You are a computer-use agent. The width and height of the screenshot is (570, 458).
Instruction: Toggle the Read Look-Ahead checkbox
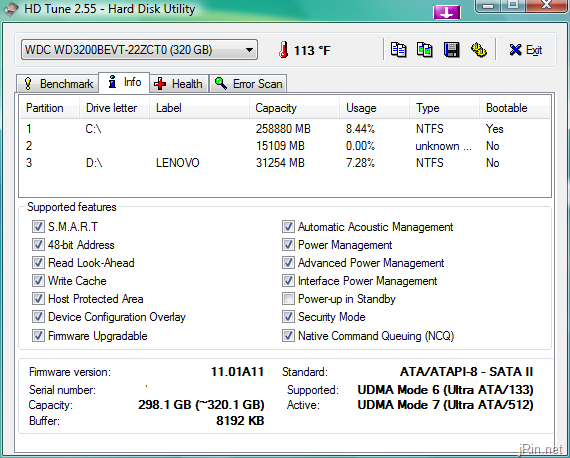click(x=38, y=262)
